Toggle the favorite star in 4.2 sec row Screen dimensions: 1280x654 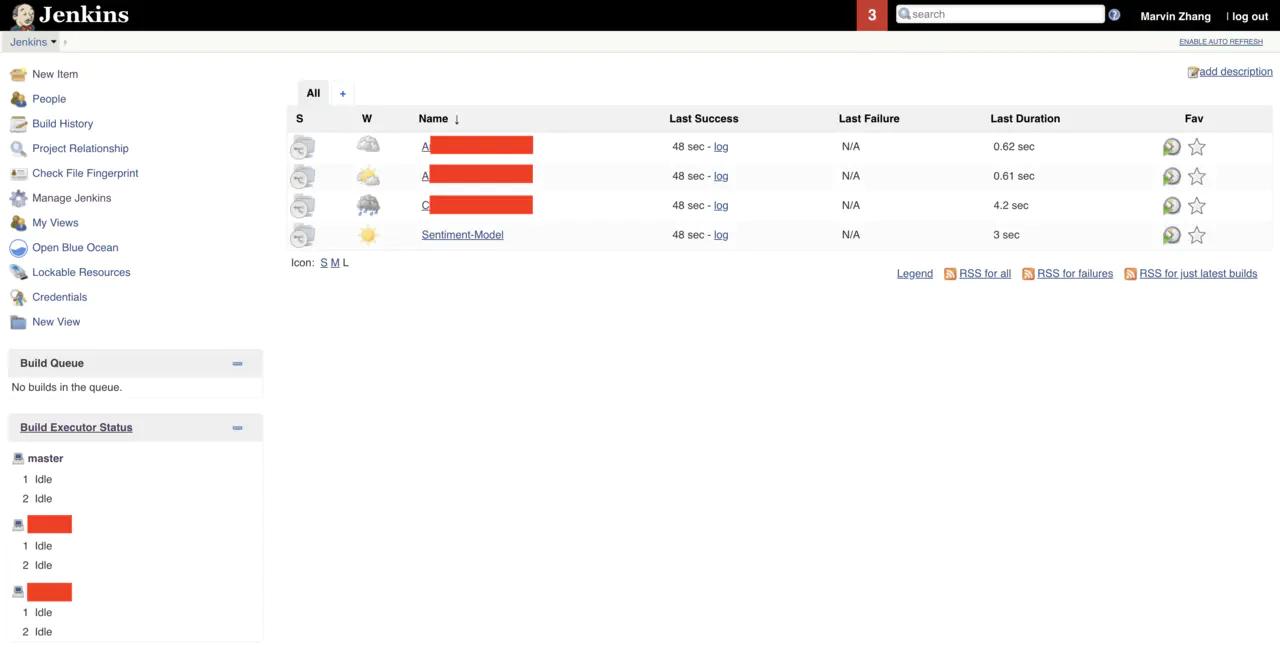click(1197, 206)
